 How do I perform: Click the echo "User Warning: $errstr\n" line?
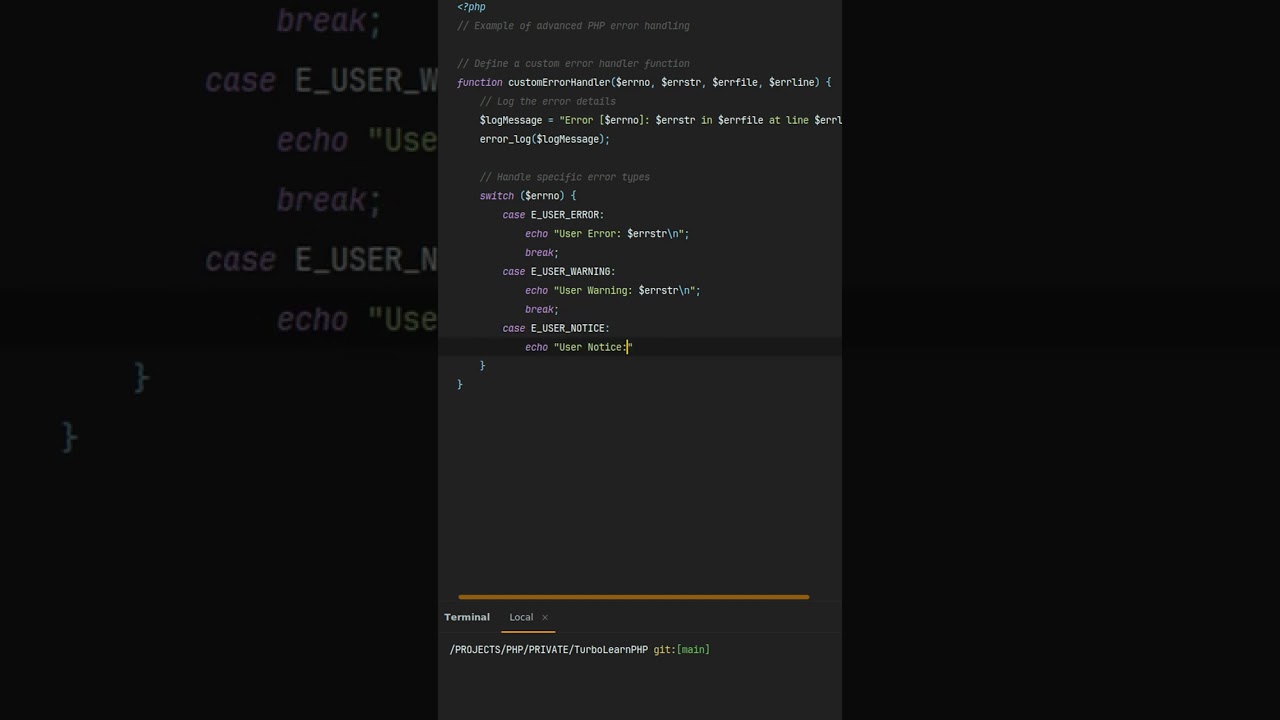[x=613, y=290]
